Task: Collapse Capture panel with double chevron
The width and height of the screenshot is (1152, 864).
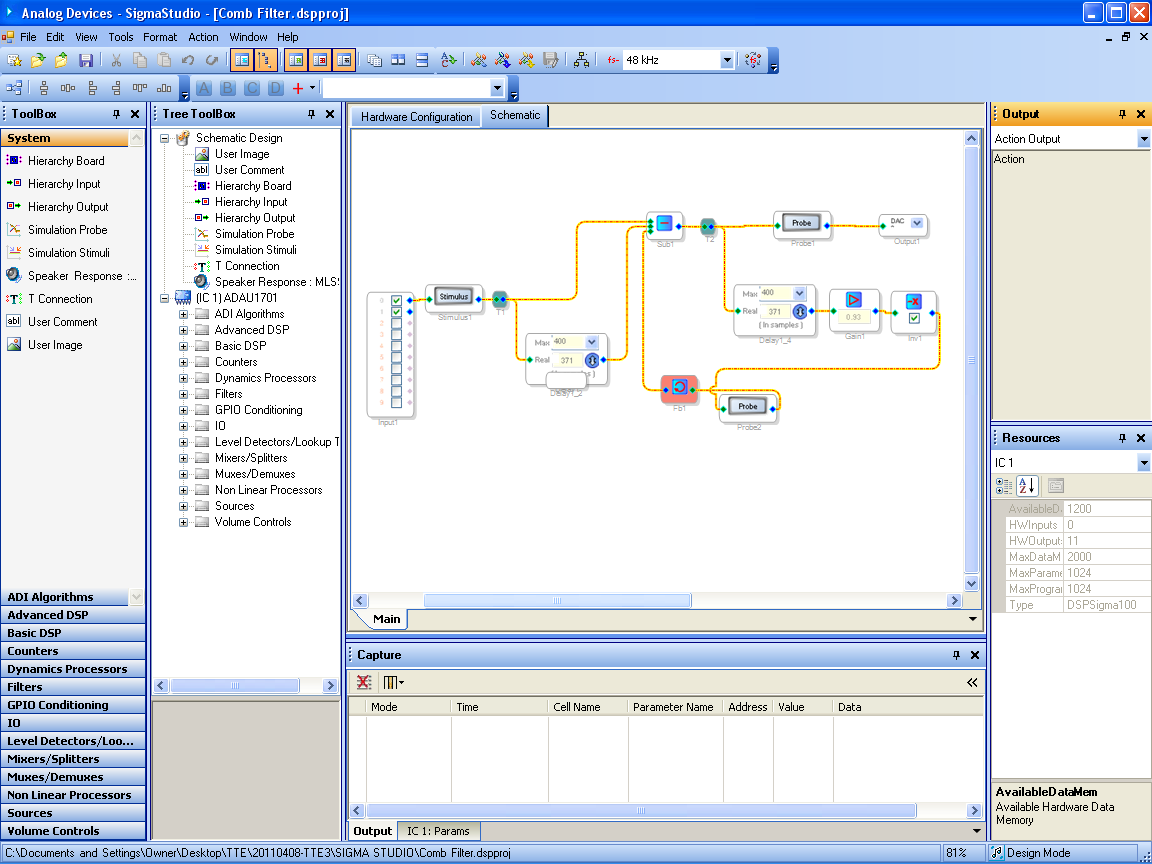Action: tap(972, 683)
